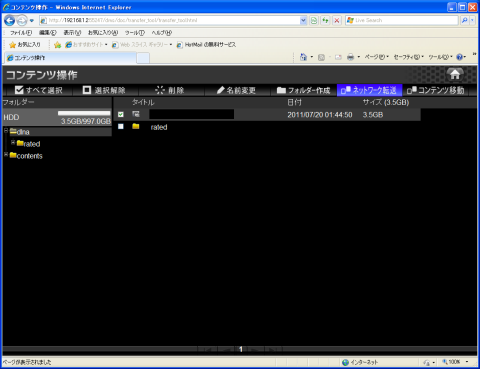Image resolution: width=480 pixels, height=369 pixels.
Task: Open the Home icon dropdown arrow
Action: click(x=312, y=57)
